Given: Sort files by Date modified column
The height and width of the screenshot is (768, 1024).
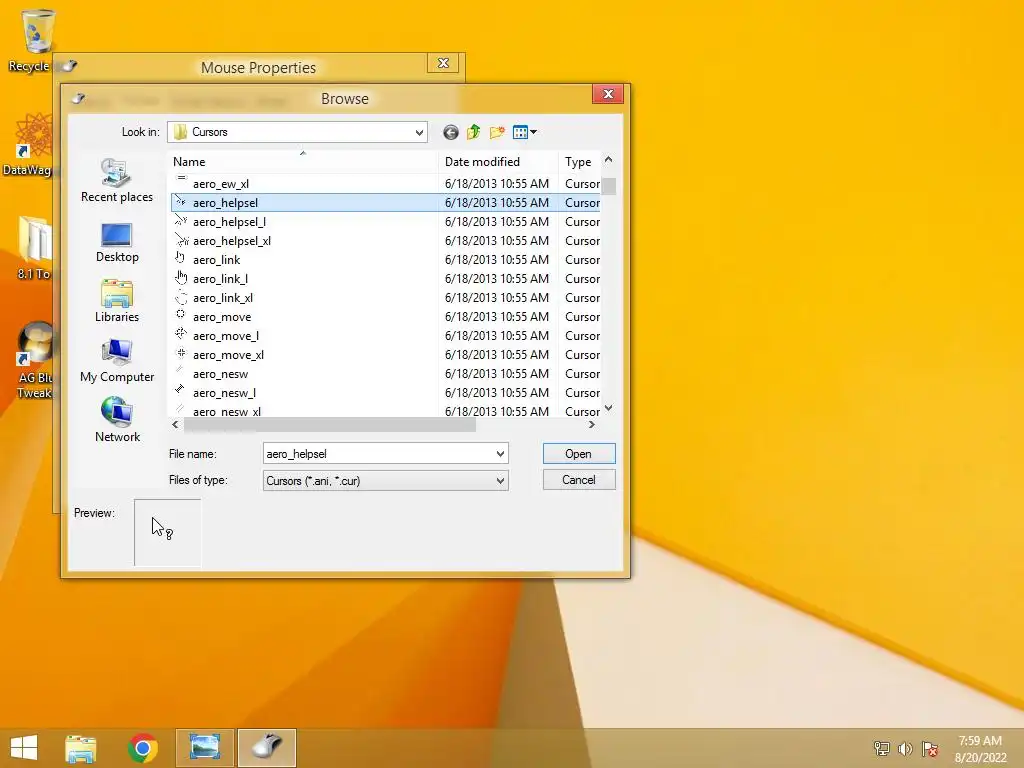Looking at the screenshot, I should [x=498, y=162].
